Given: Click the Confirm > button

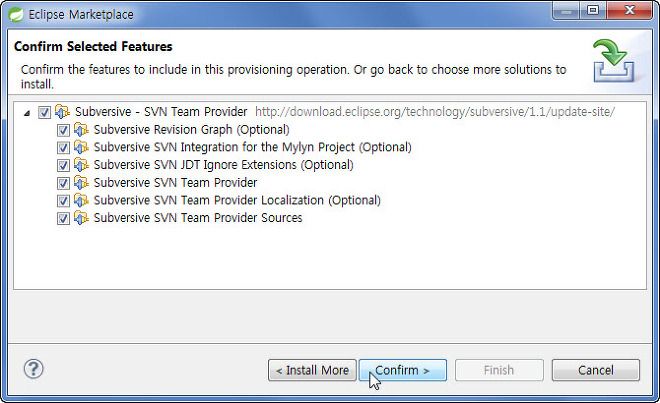Looking at the screenshot, I should coord(403,370).
